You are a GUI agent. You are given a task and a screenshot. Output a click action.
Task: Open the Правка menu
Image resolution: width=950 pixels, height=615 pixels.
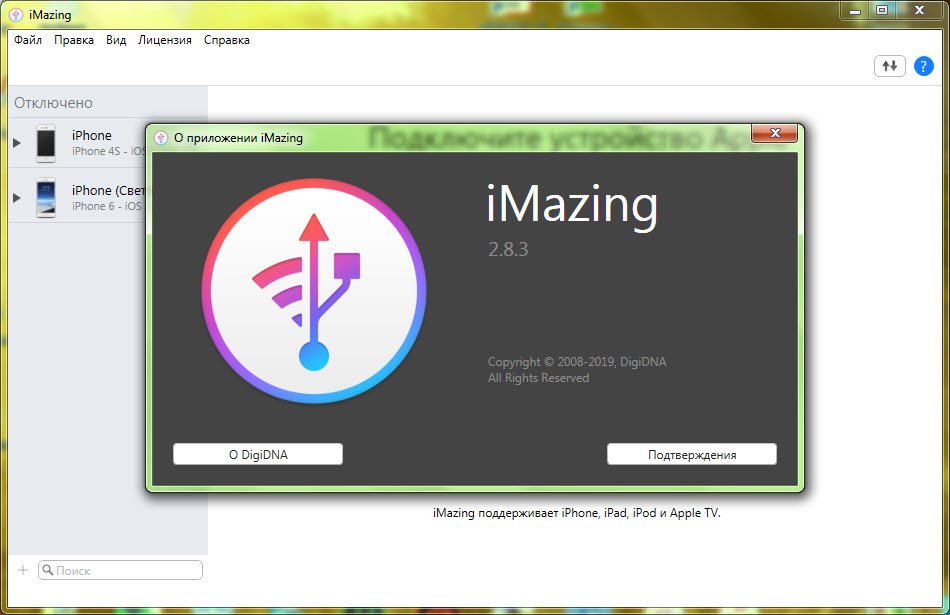74,40
